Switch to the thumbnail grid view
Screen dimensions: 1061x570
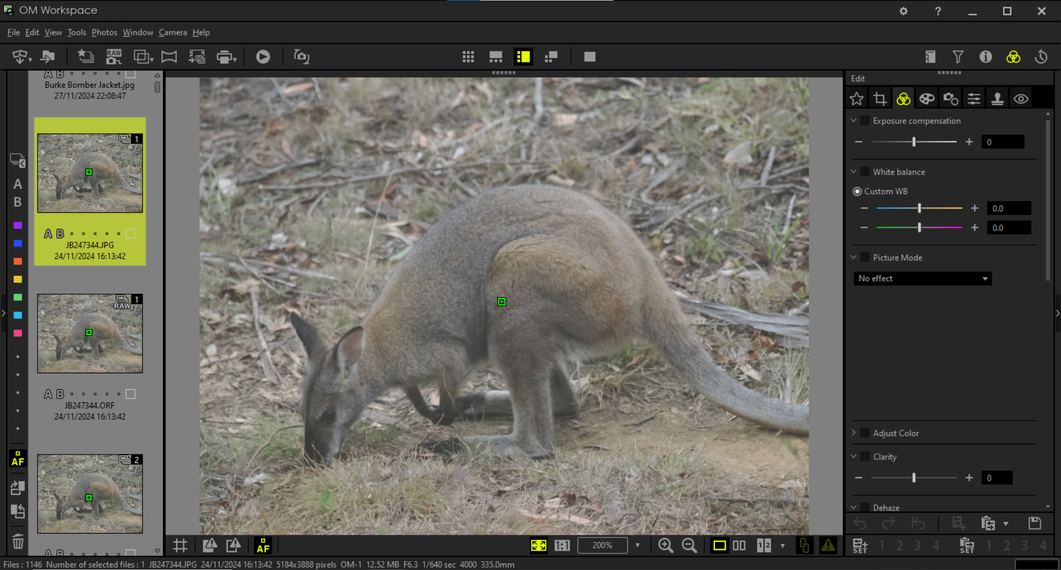(x=468, y=57)
